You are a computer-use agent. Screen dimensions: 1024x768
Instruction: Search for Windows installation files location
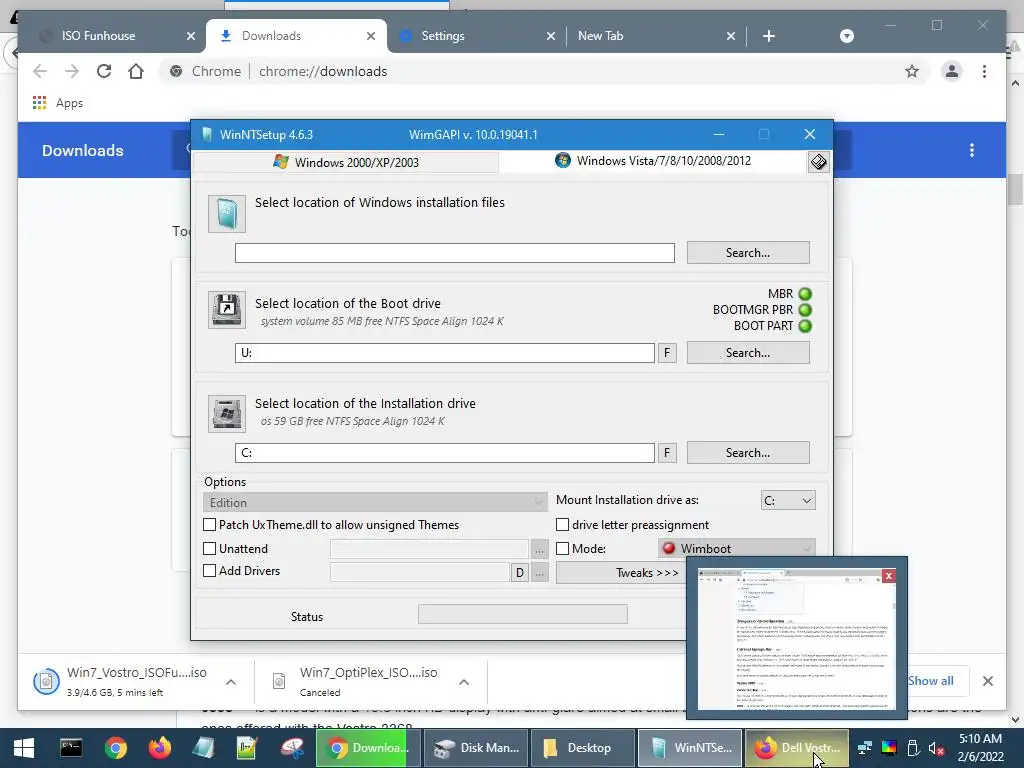pos(748,253)
